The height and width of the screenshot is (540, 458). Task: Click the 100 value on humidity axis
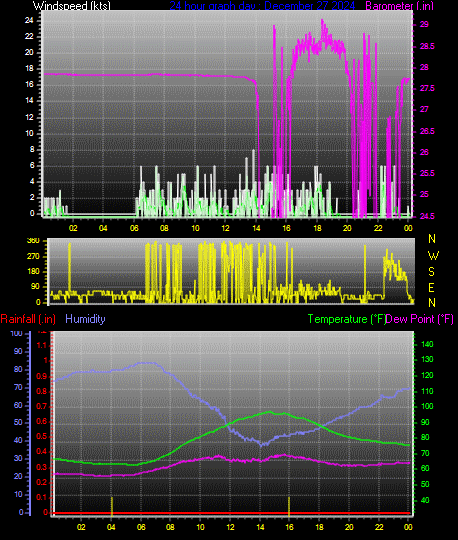tap(17, 333)
